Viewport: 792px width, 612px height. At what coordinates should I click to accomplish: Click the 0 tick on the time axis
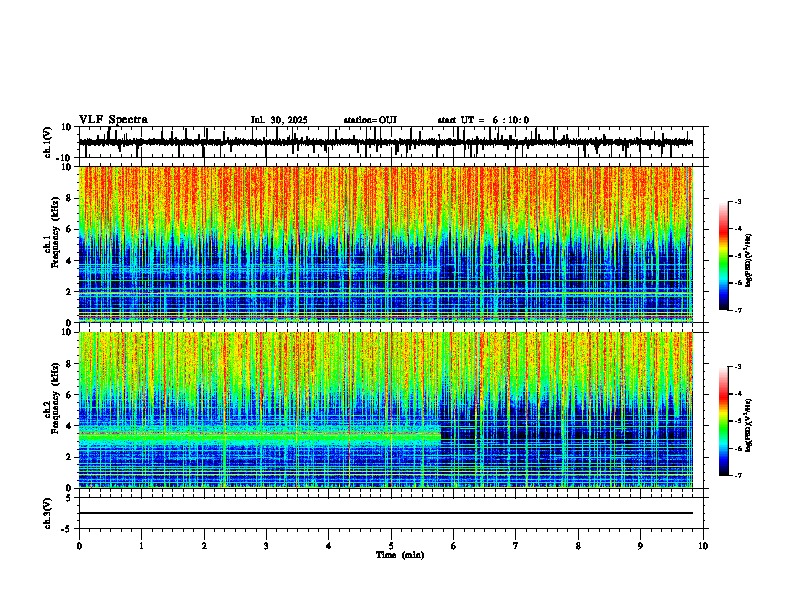[x=79, y=546]
